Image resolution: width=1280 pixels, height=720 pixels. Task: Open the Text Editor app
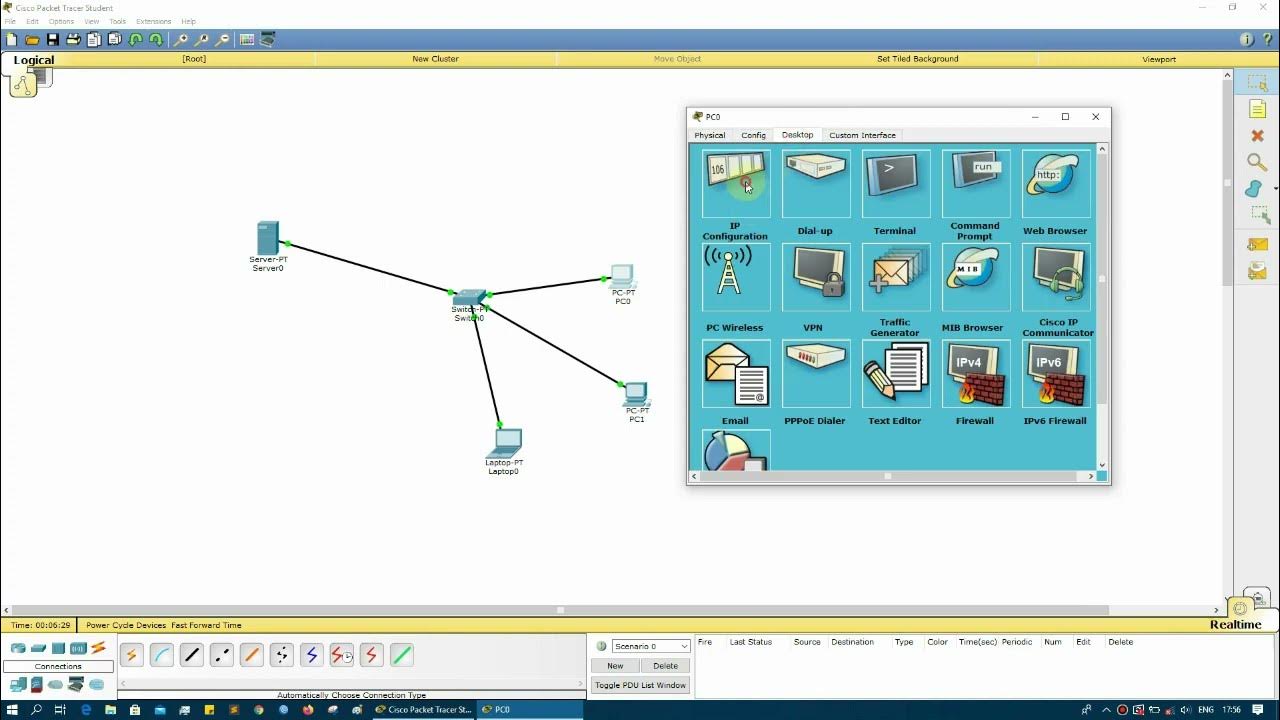[895, 374]
